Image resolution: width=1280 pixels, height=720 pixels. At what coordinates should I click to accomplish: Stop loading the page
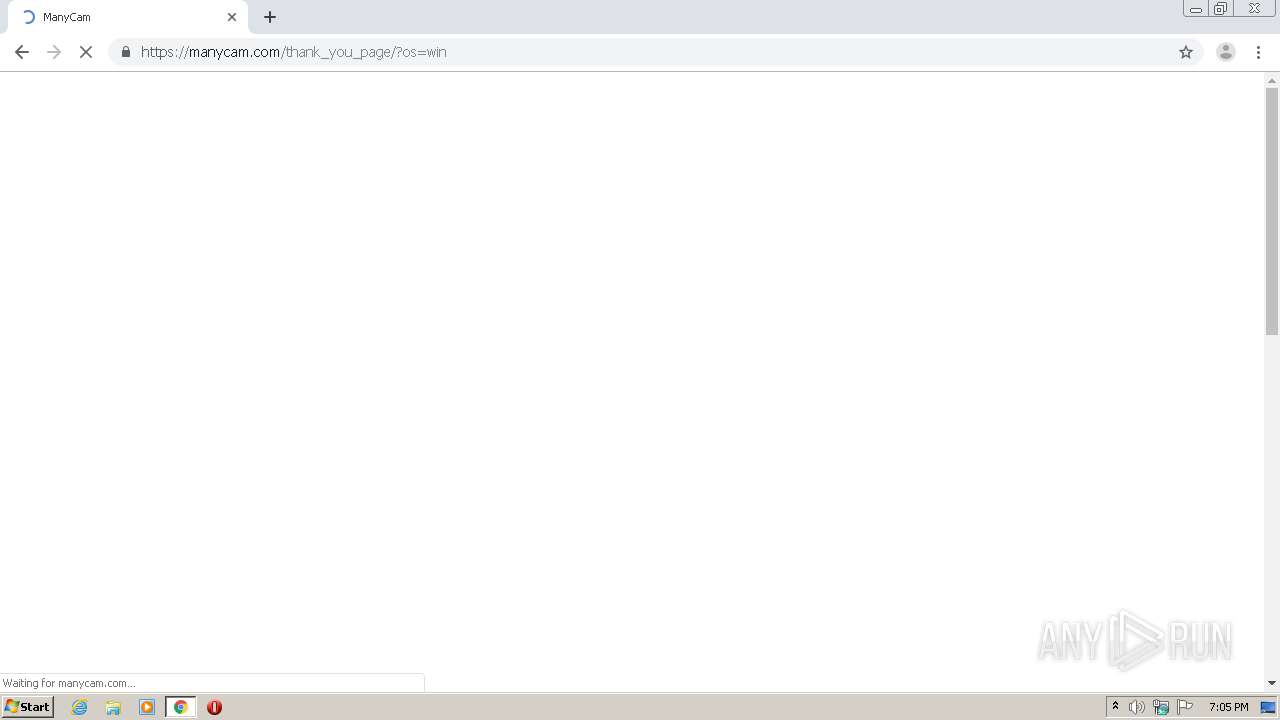point(86,52)
